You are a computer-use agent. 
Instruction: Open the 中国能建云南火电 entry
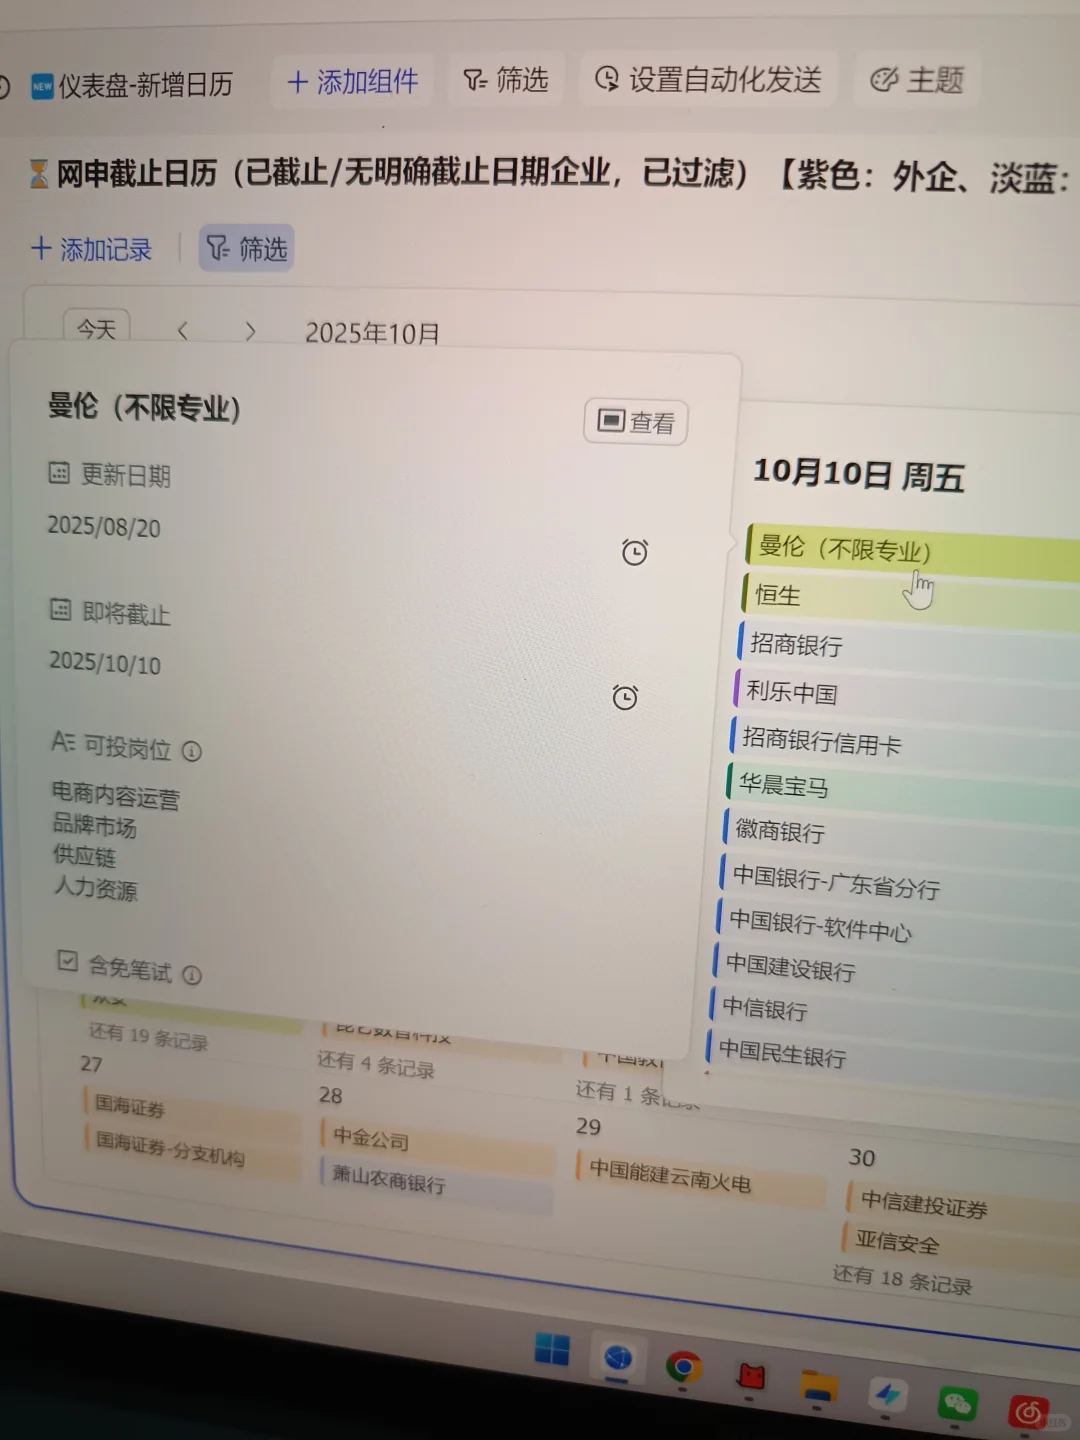(700, 1178)
